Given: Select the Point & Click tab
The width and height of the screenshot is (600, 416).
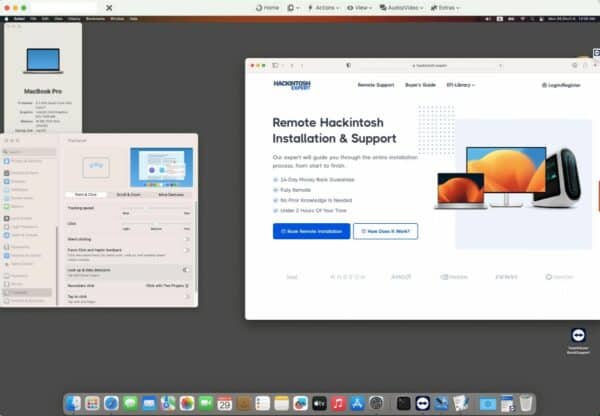Looking at the screenshot, I should coord(86,195).
